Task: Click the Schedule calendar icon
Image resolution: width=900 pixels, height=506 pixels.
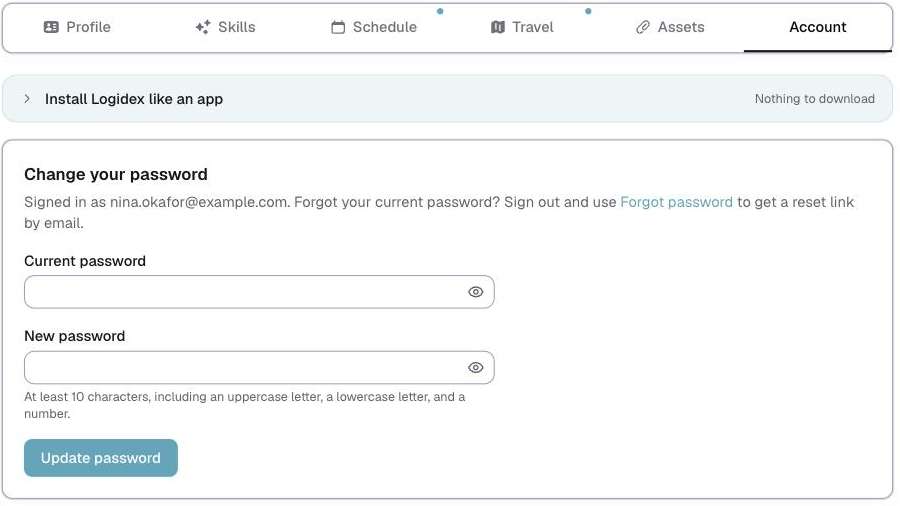Action: point(338,27)
